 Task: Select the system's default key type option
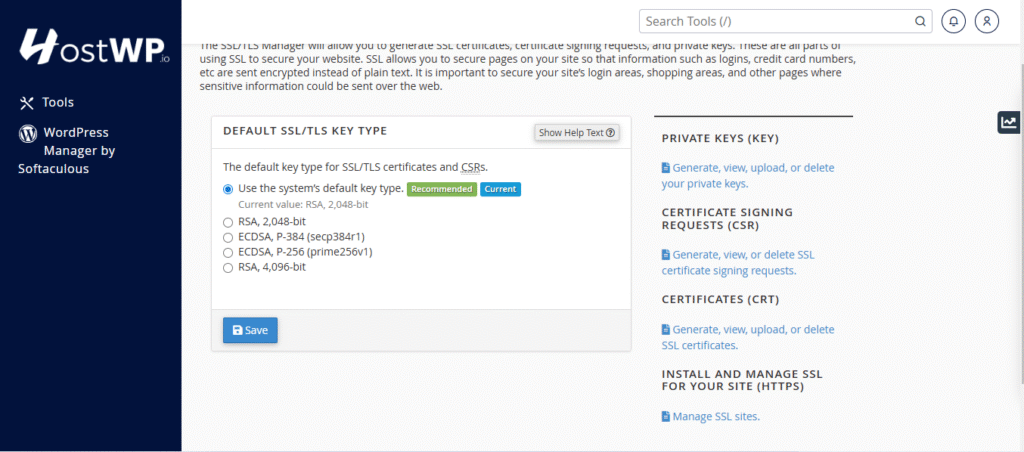[228, 189]
